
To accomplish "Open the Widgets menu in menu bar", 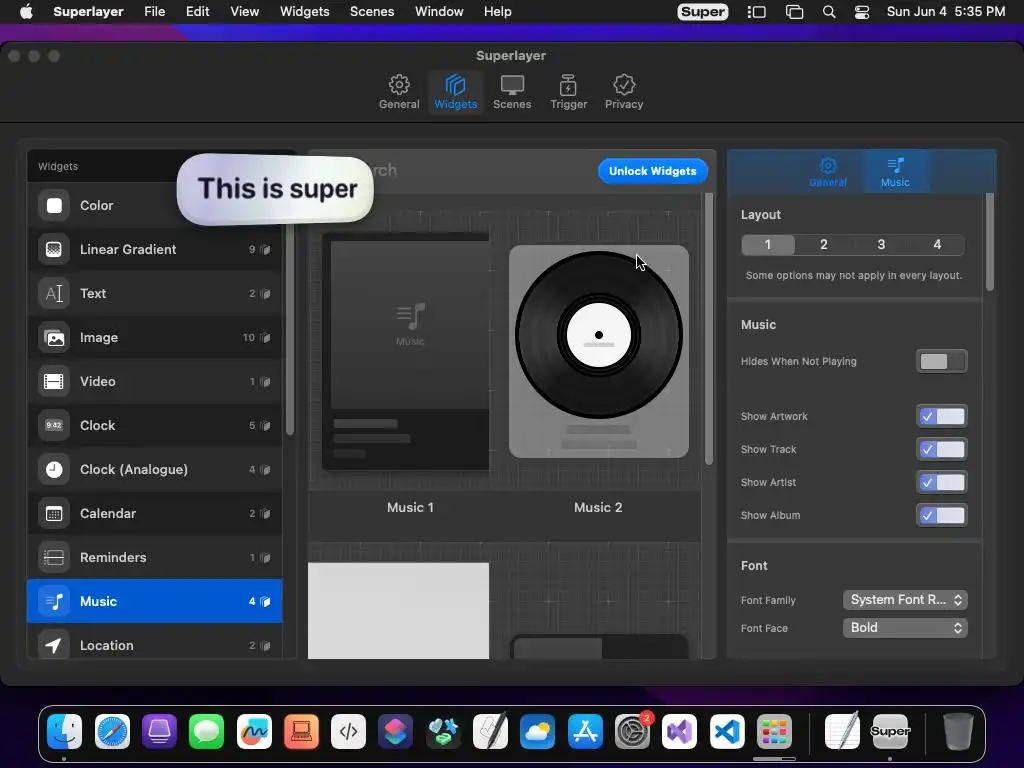I will (304, 12).
